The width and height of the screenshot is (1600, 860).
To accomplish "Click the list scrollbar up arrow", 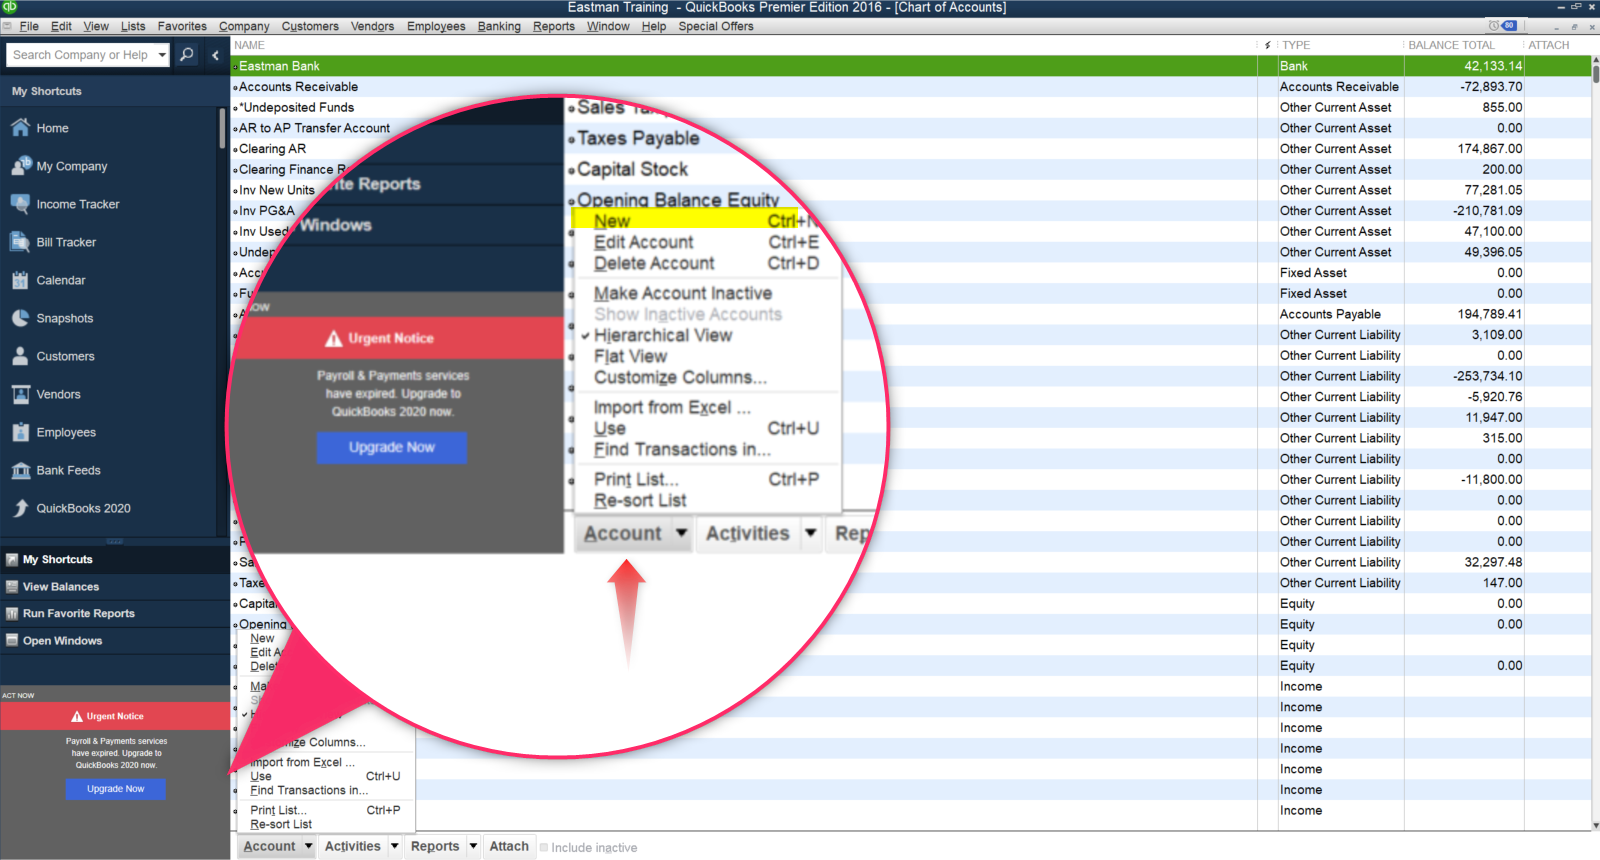I will 1595,61.
